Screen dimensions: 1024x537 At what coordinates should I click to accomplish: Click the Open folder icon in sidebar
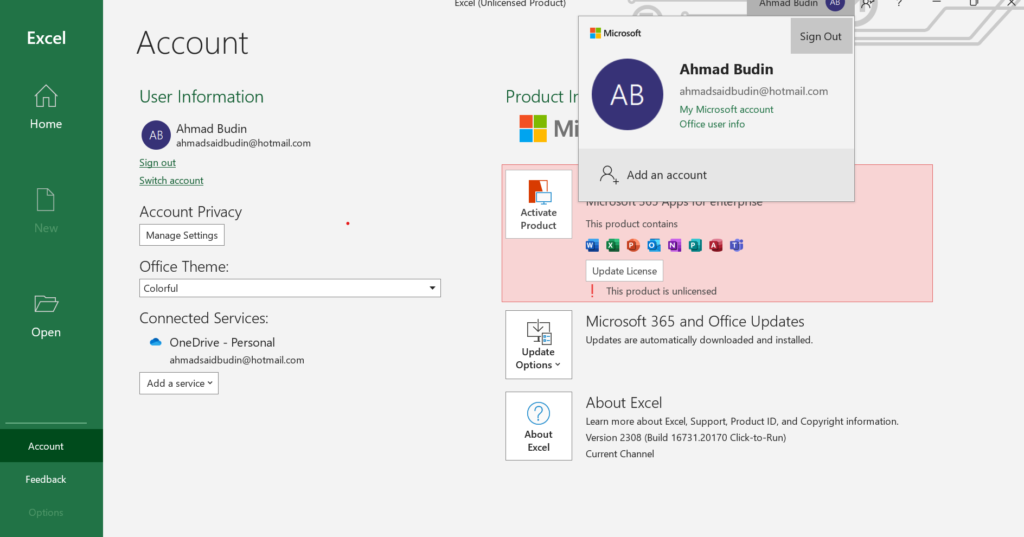[x=46, y=304]
